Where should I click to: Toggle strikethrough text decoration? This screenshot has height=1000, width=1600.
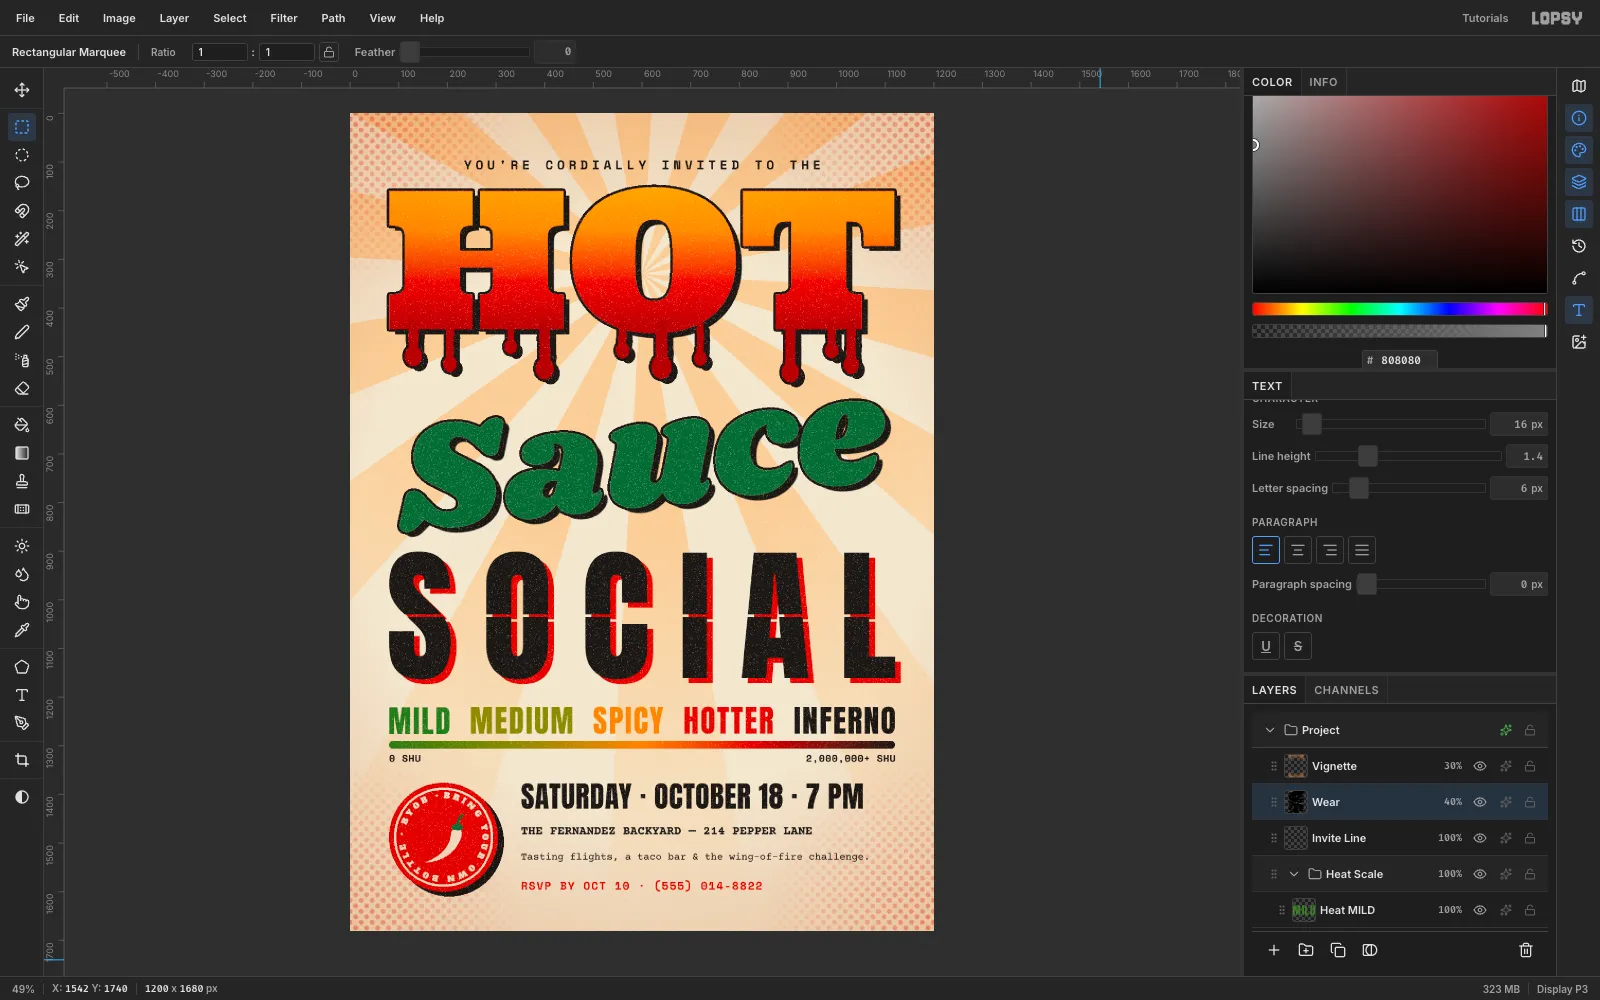pyautogui.click(x=1298, y=646)
